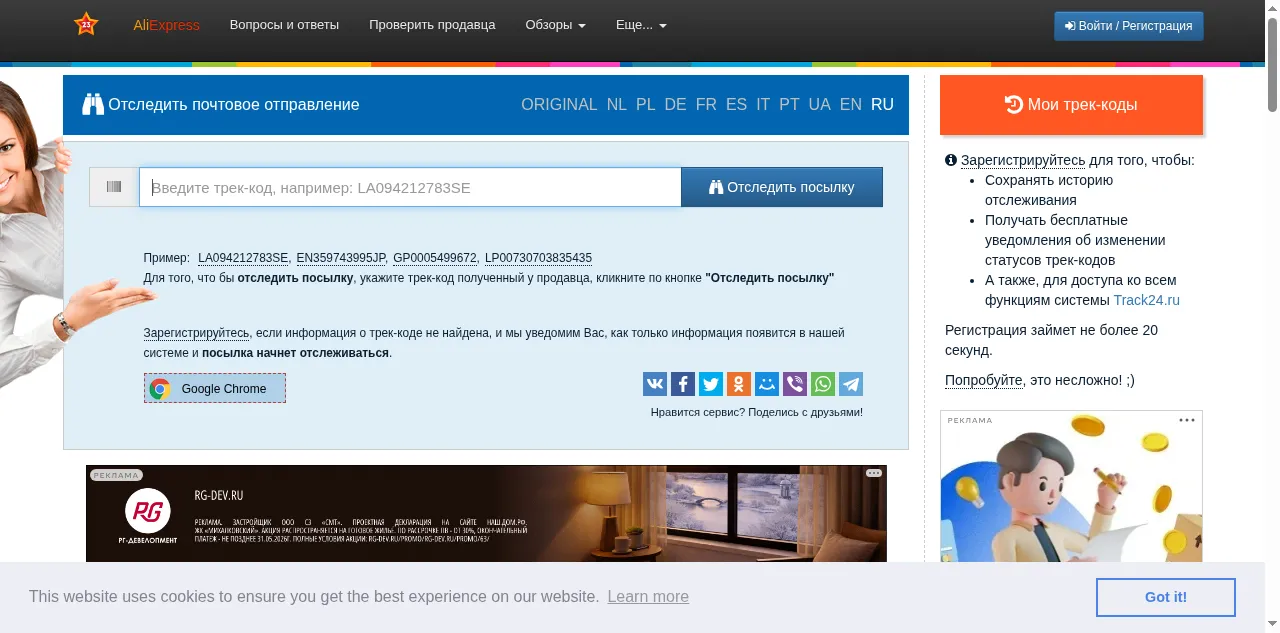Switch language to ES
Image resolution: width=1280 pixels, height=633 pixels.
737,105
